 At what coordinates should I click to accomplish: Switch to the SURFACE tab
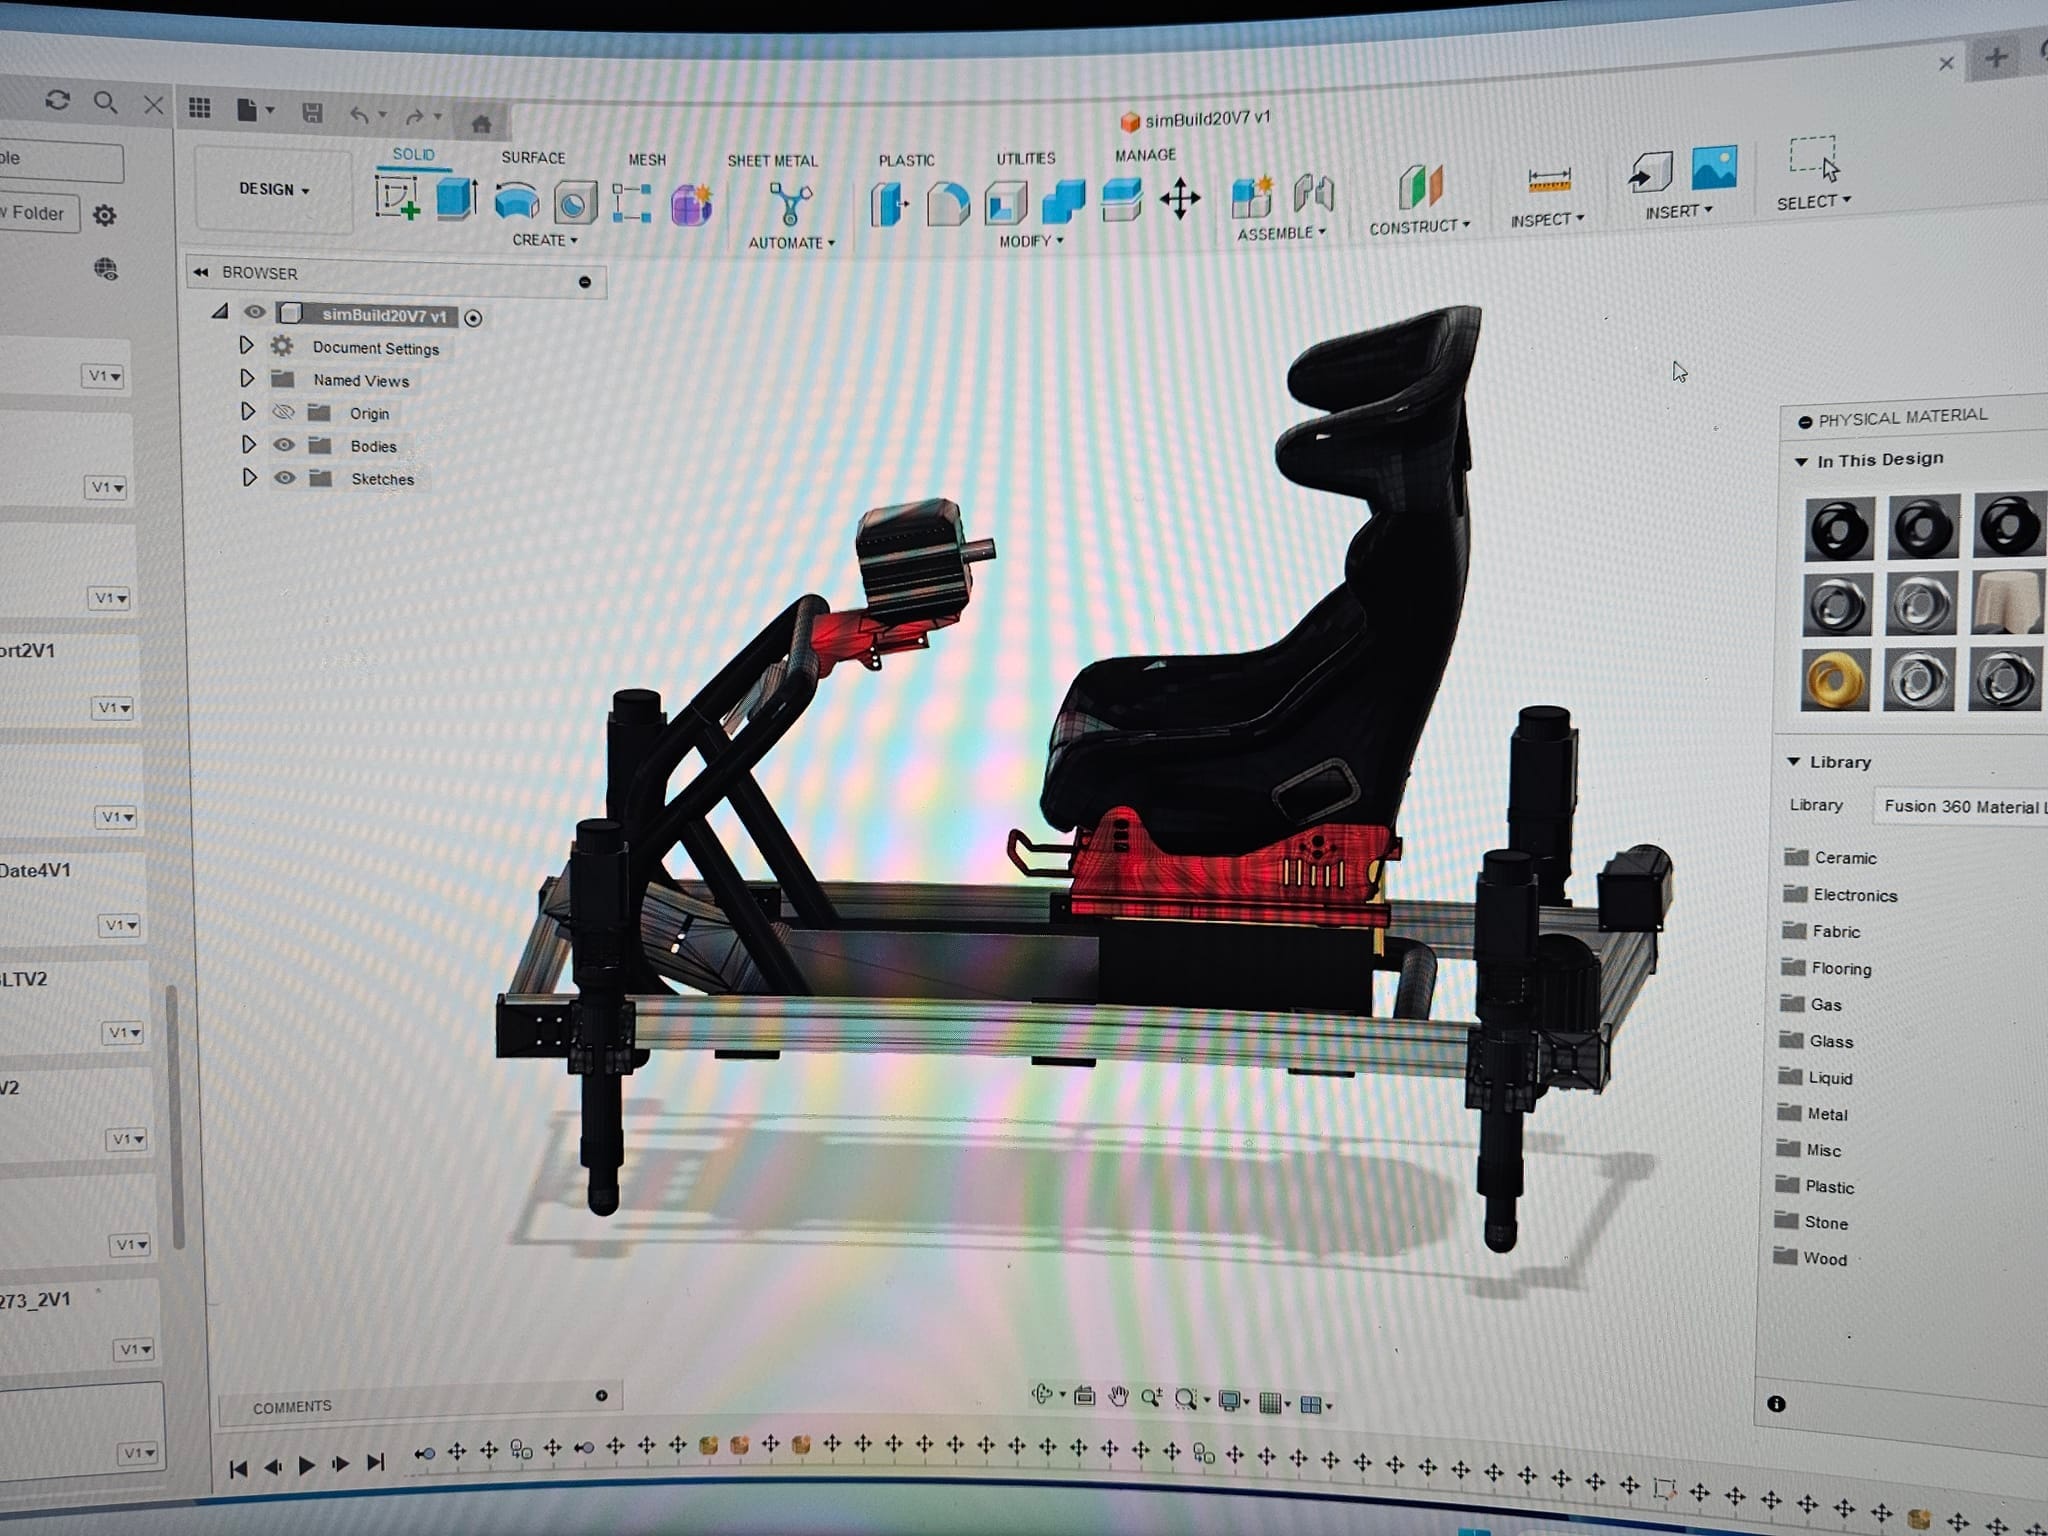(x=533, y=157)
